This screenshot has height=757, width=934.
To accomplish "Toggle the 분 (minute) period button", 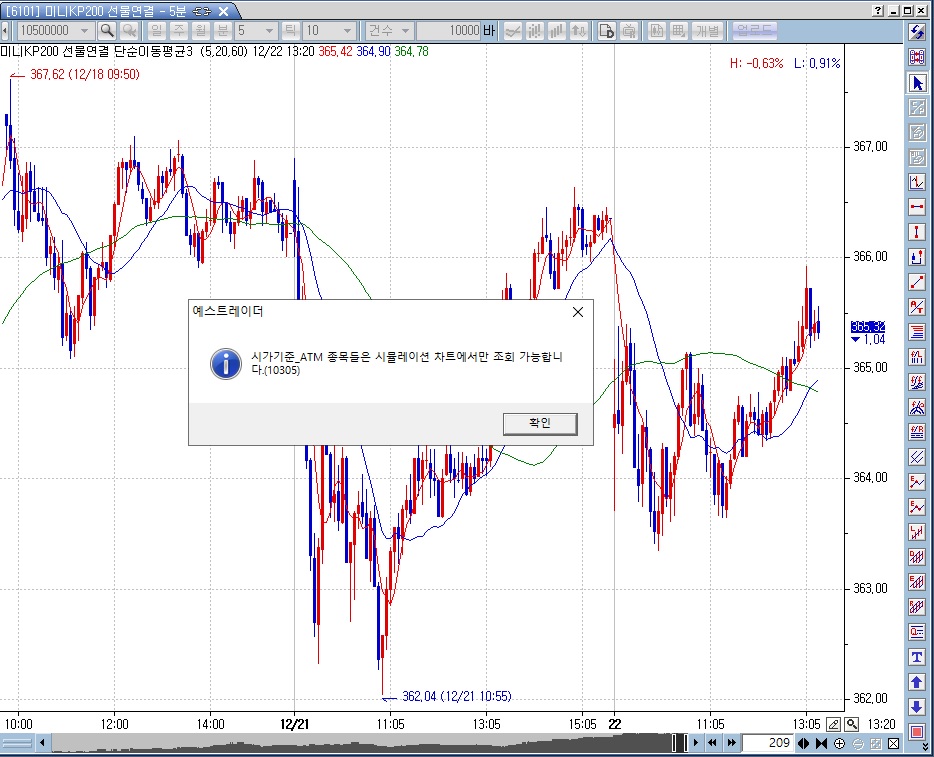I will coord(222,31).
